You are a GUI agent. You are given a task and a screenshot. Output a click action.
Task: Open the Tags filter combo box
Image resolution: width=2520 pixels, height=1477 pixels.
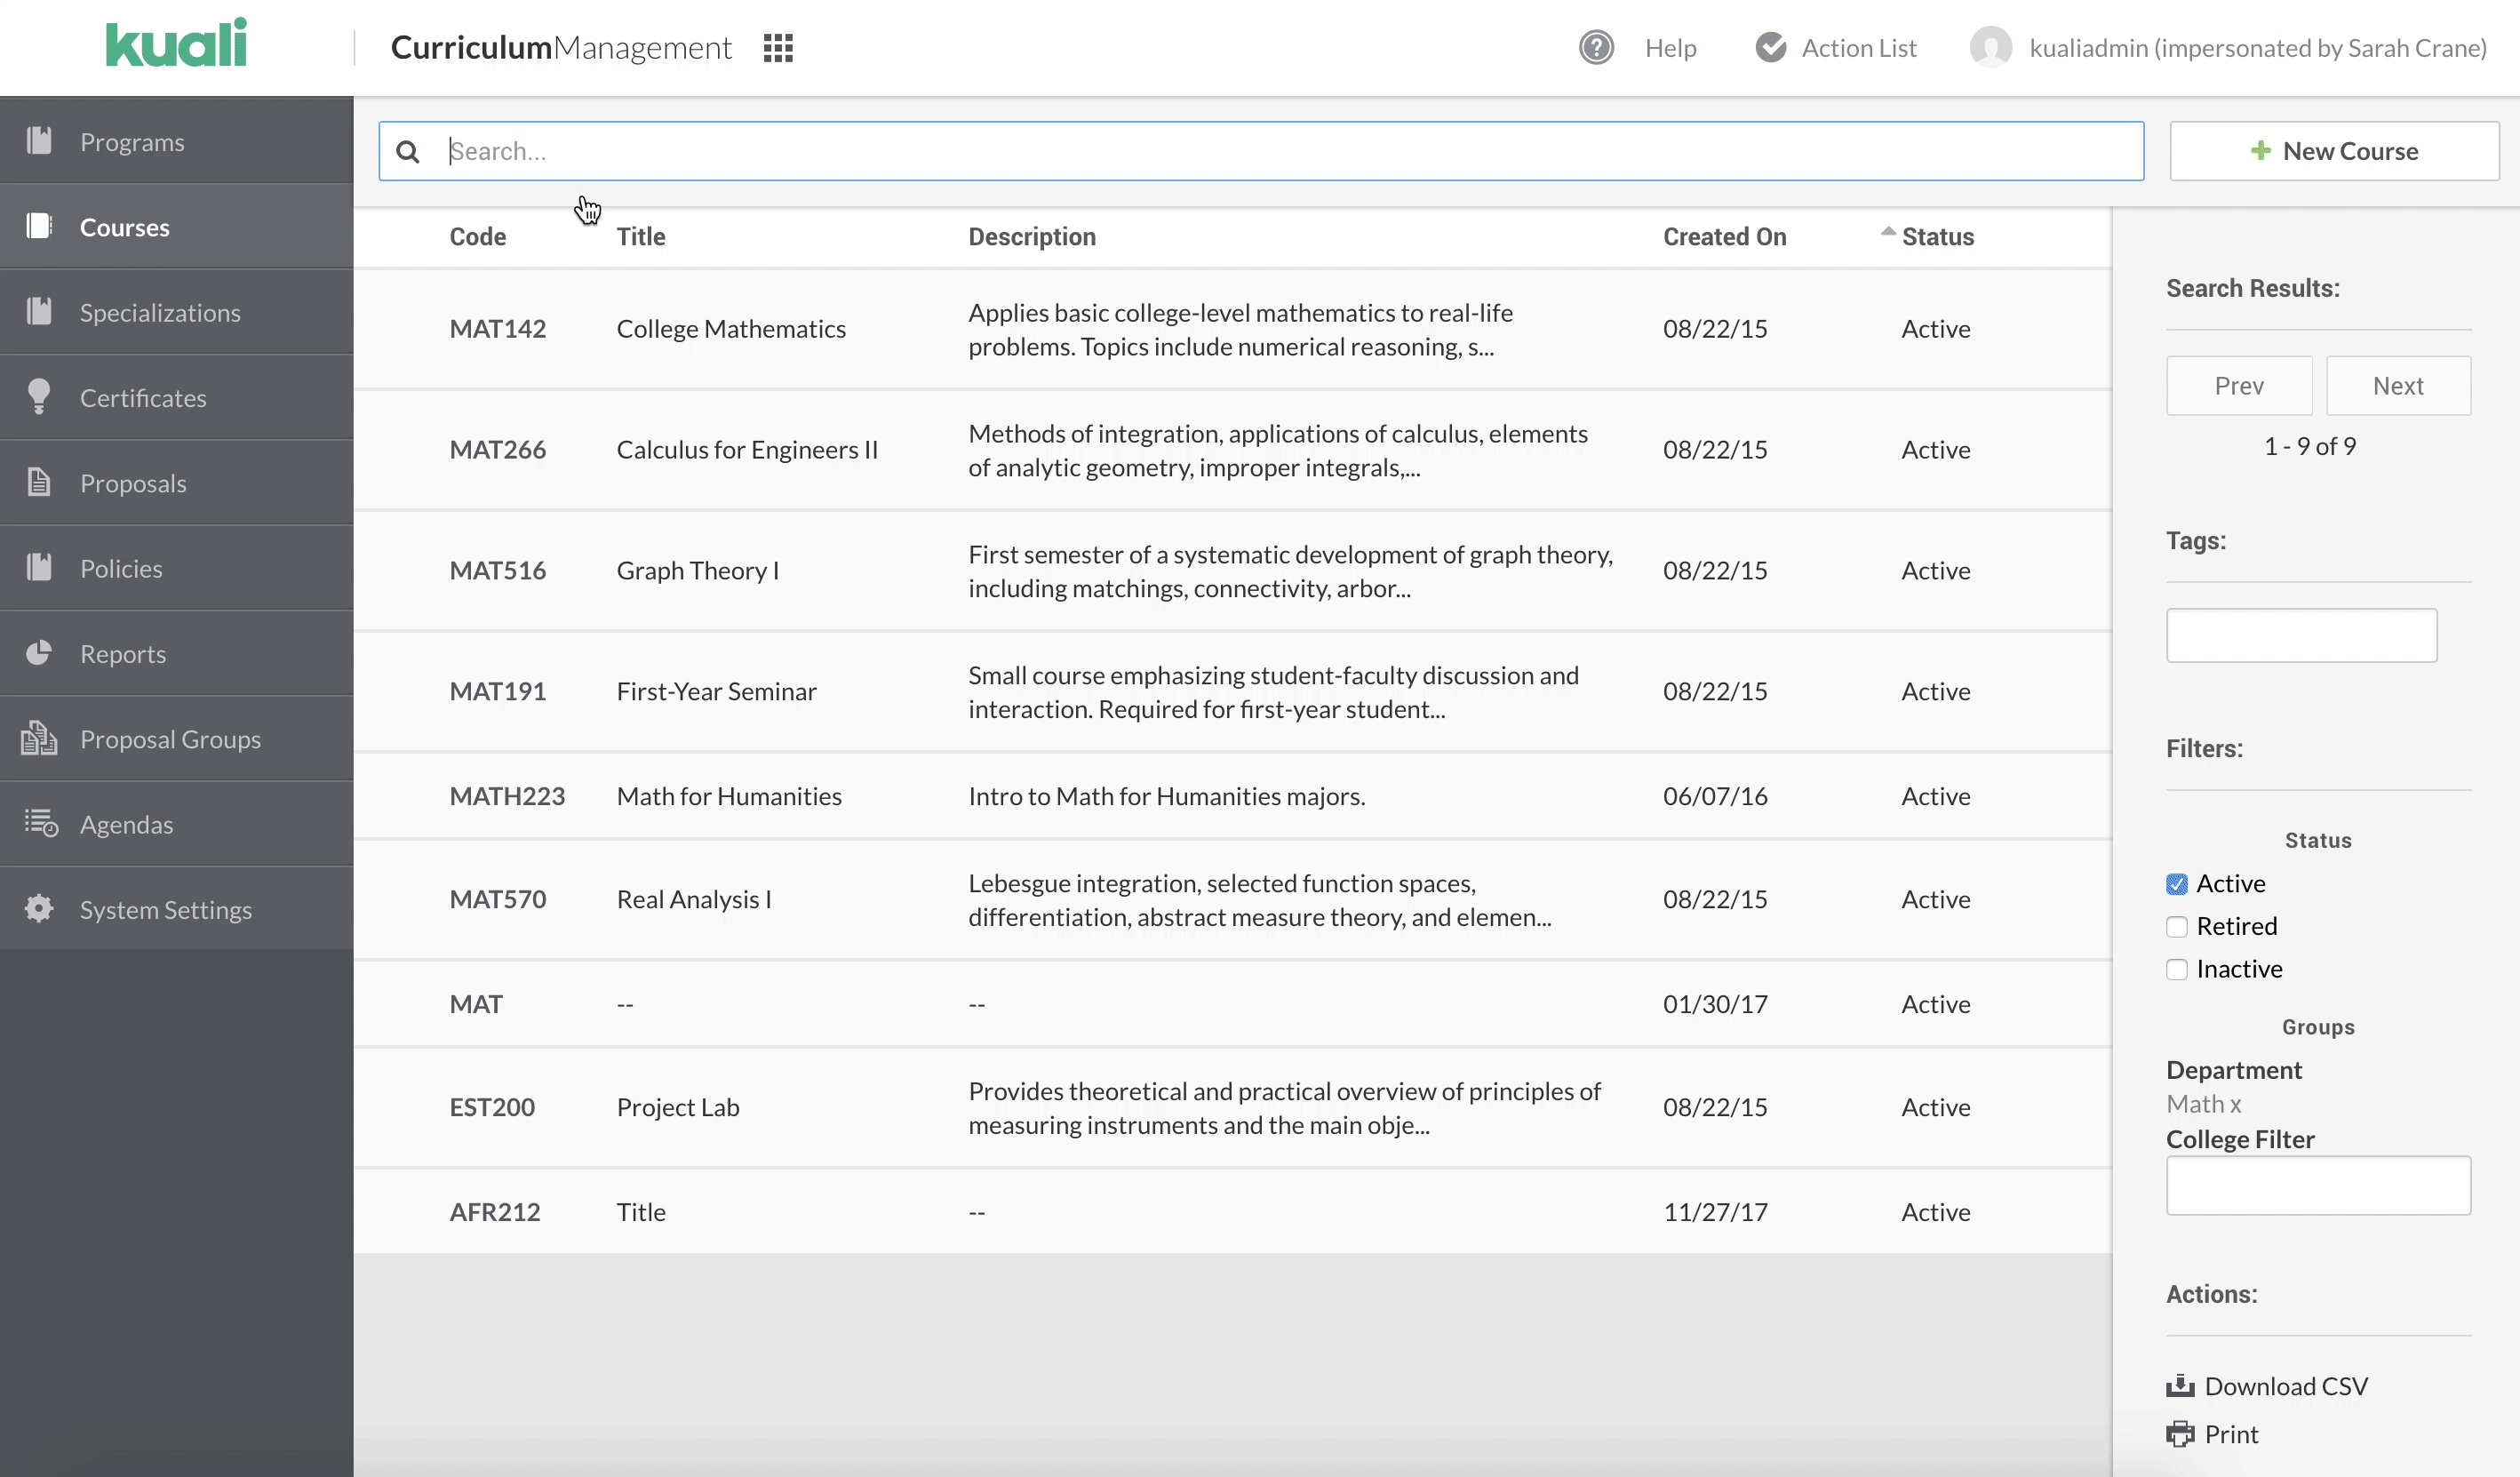point(2301,635)
